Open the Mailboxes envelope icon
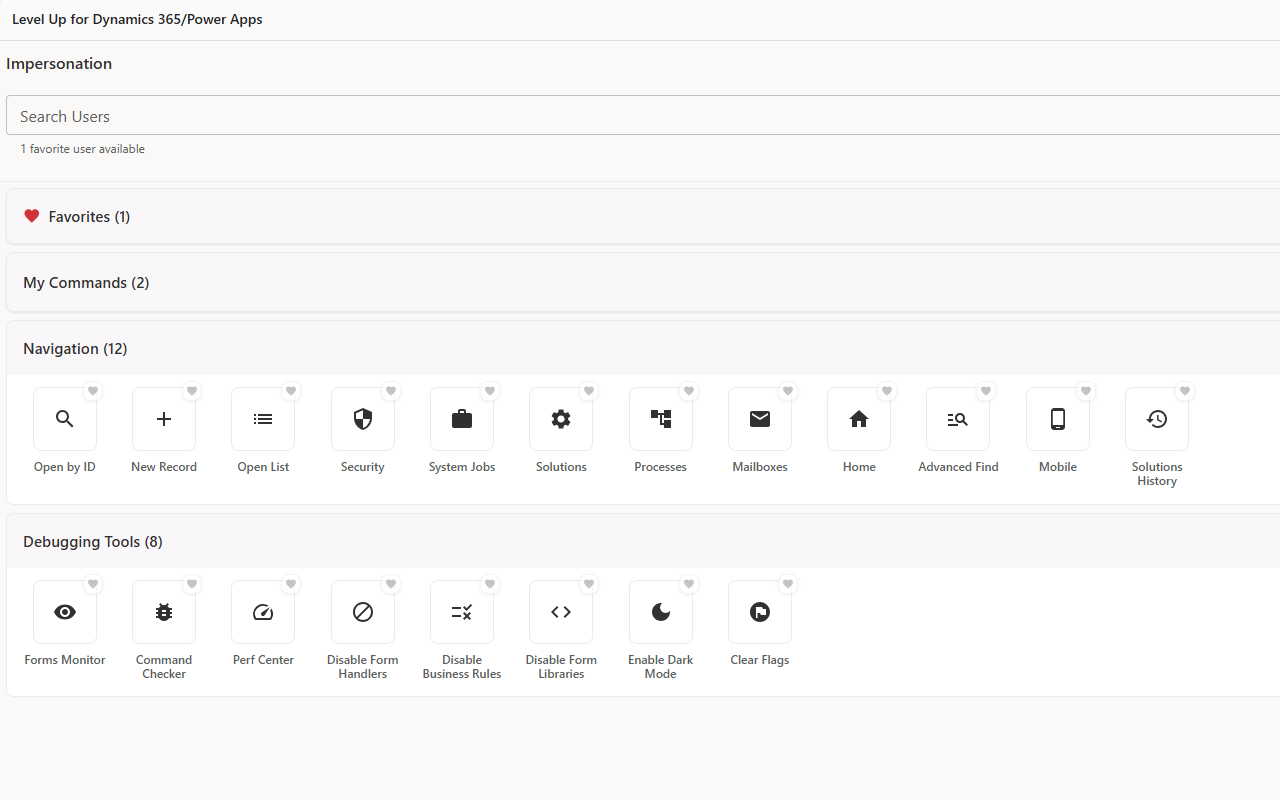This screenshot has width=1280, height=800. (x=760, y=419)
